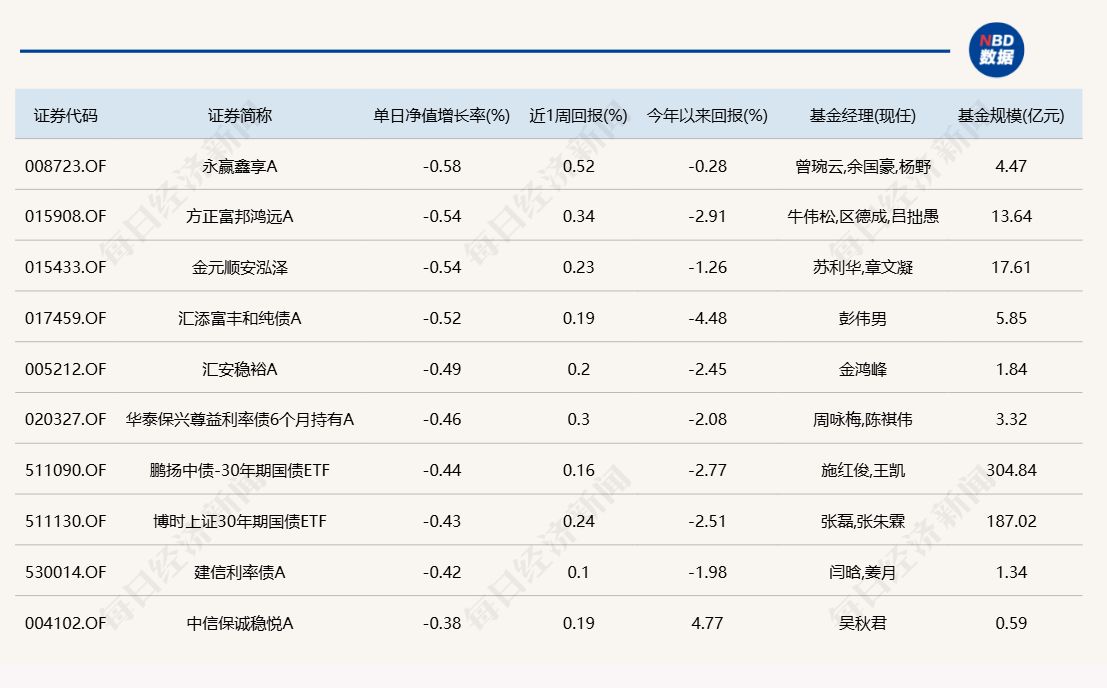Select the 金元顺安泓泽 fund name
The height and width of the screenshot is (688, 1107).
coord(240,267)
